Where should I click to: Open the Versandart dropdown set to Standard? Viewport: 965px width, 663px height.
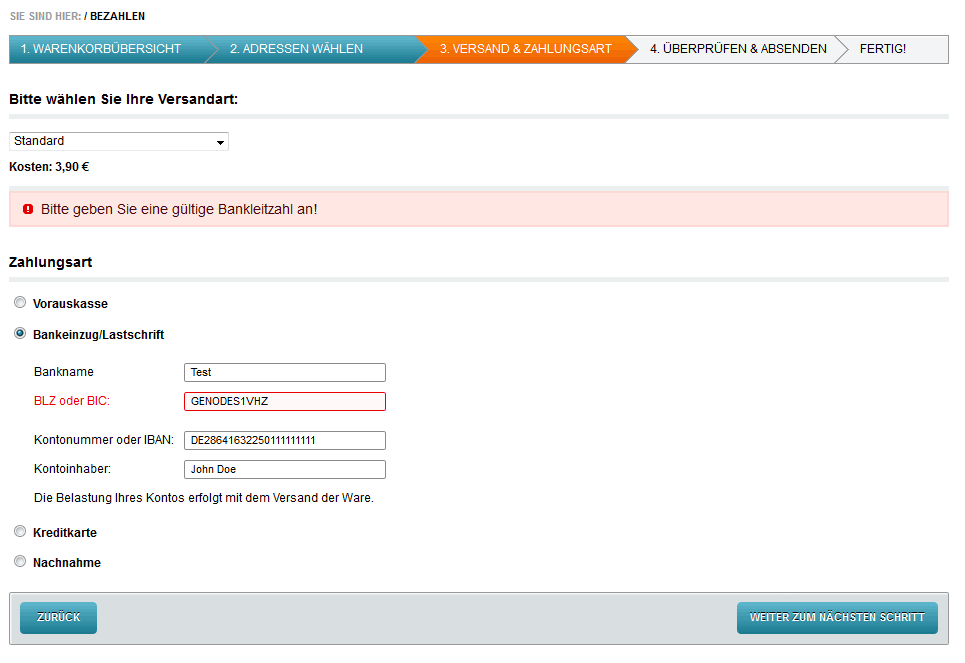119,142
